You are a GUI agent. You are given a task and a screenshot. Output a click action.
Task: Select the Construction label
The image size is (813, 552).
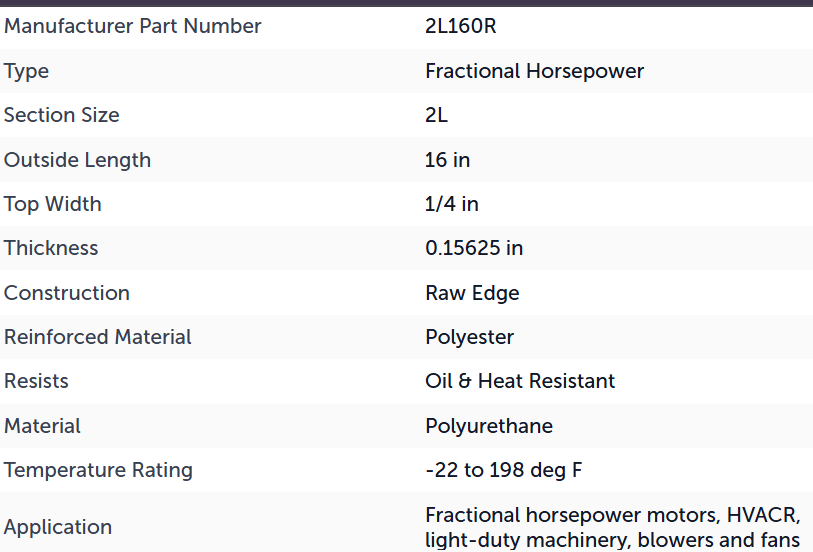pyautogui.click(x=67, y=293)
